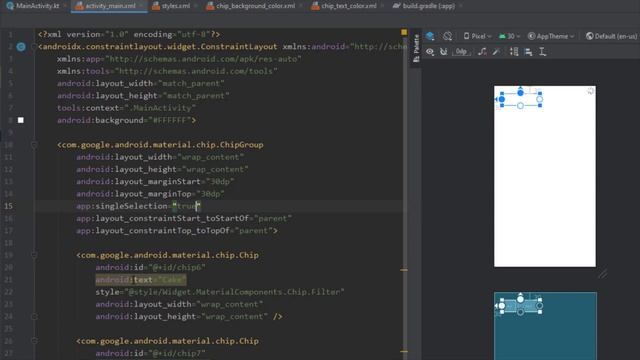The width and height of the screenshot is (640, 360).
Task: Click the class gutter icon on line 2
Action: click(21, 47)
